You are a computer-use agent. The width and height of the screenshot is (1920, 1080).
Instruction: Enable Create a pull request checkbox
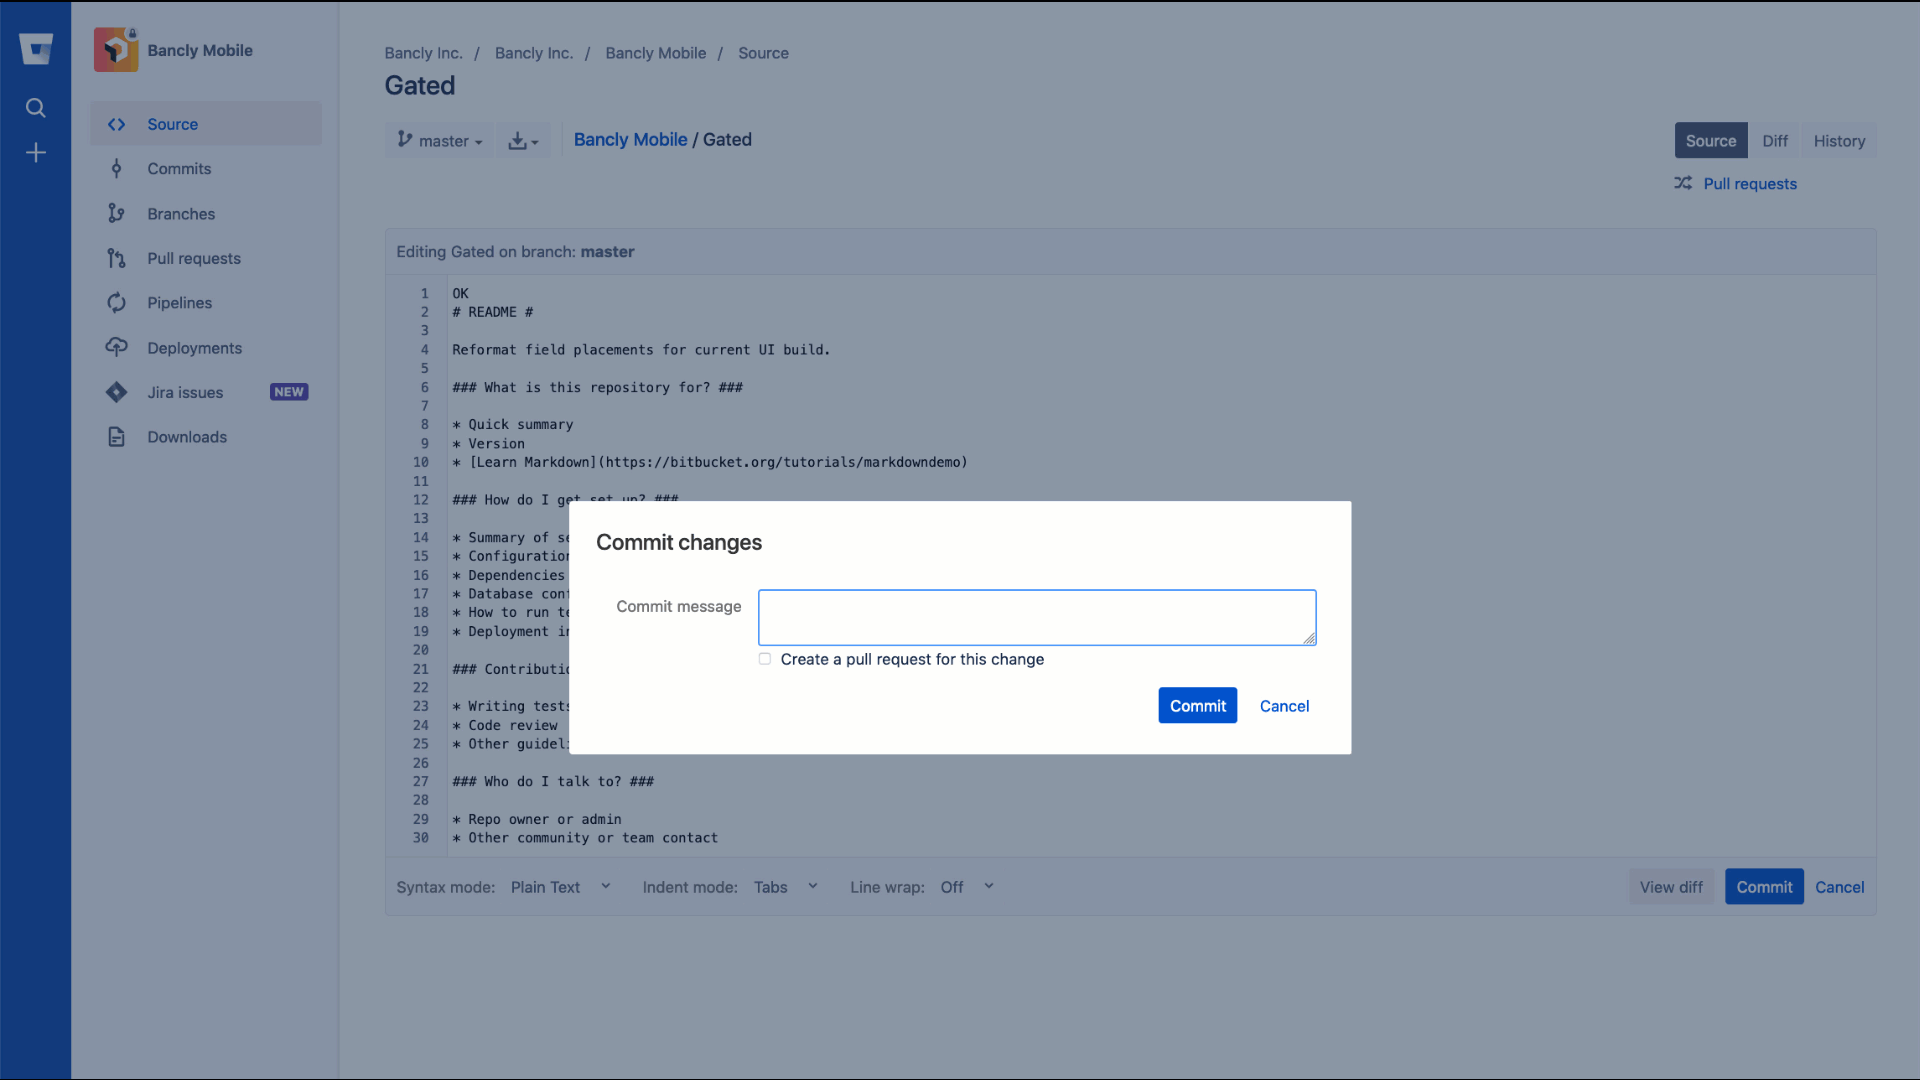click(764, 659)
